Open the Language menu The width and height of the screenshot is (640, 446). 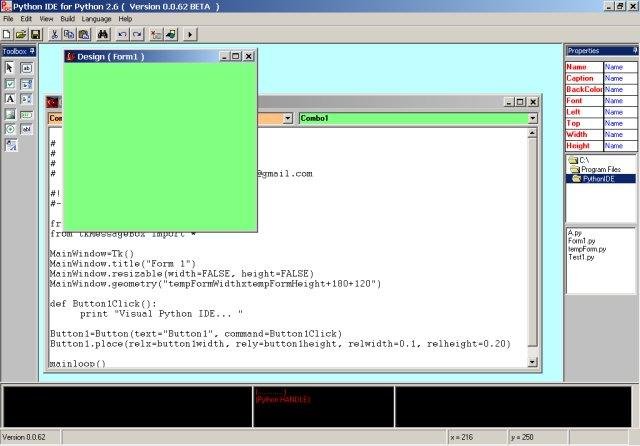[x=96, y=19]
